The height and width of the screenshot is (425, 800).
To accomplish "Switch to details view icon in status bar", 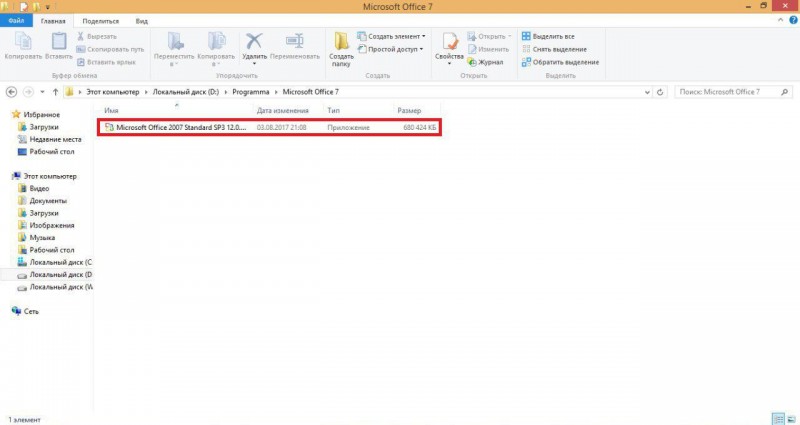I will click(778, 419).
